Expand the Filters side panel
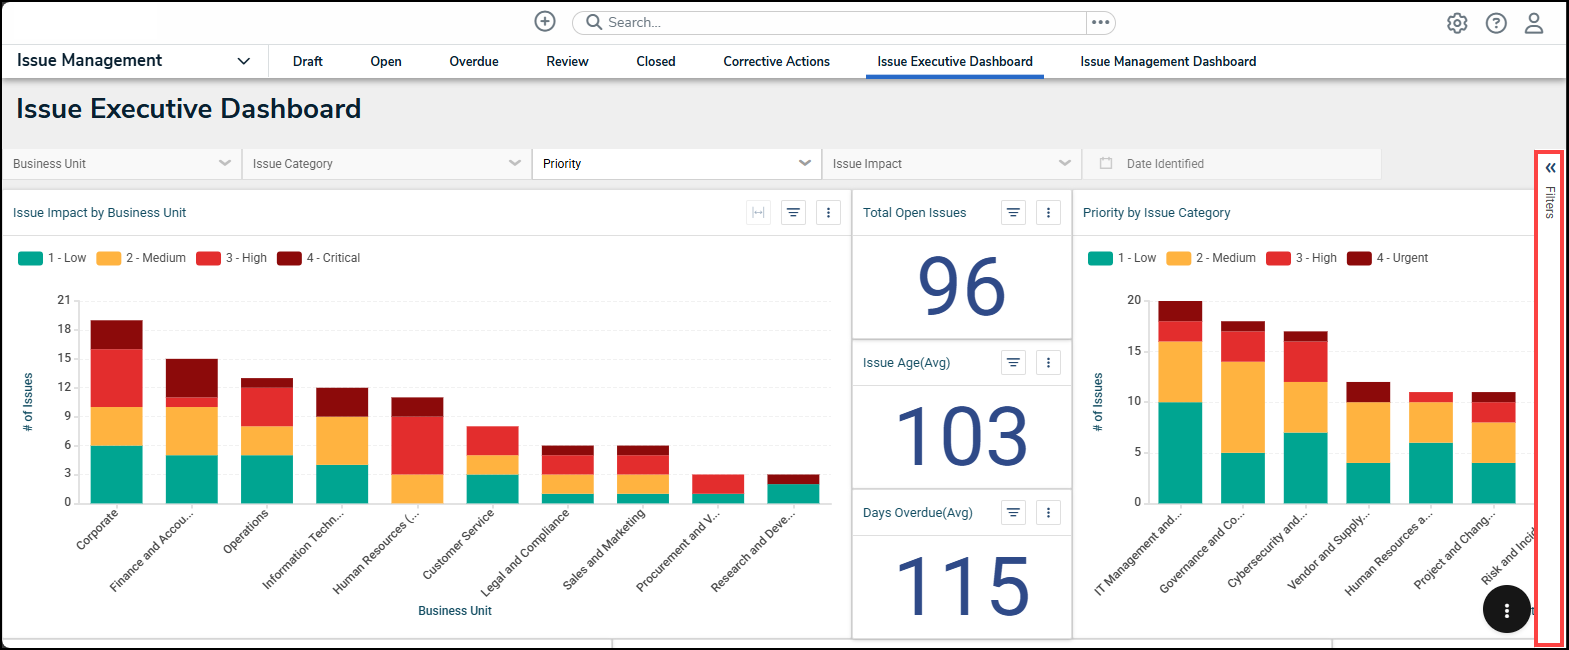Viewport: 1569px width, 650px height. 1550,168
